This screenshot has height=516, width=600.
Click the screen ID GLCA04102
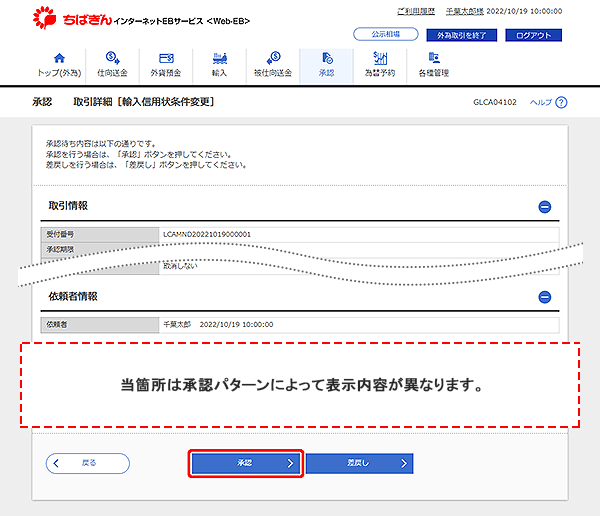(x=495, y=102)
